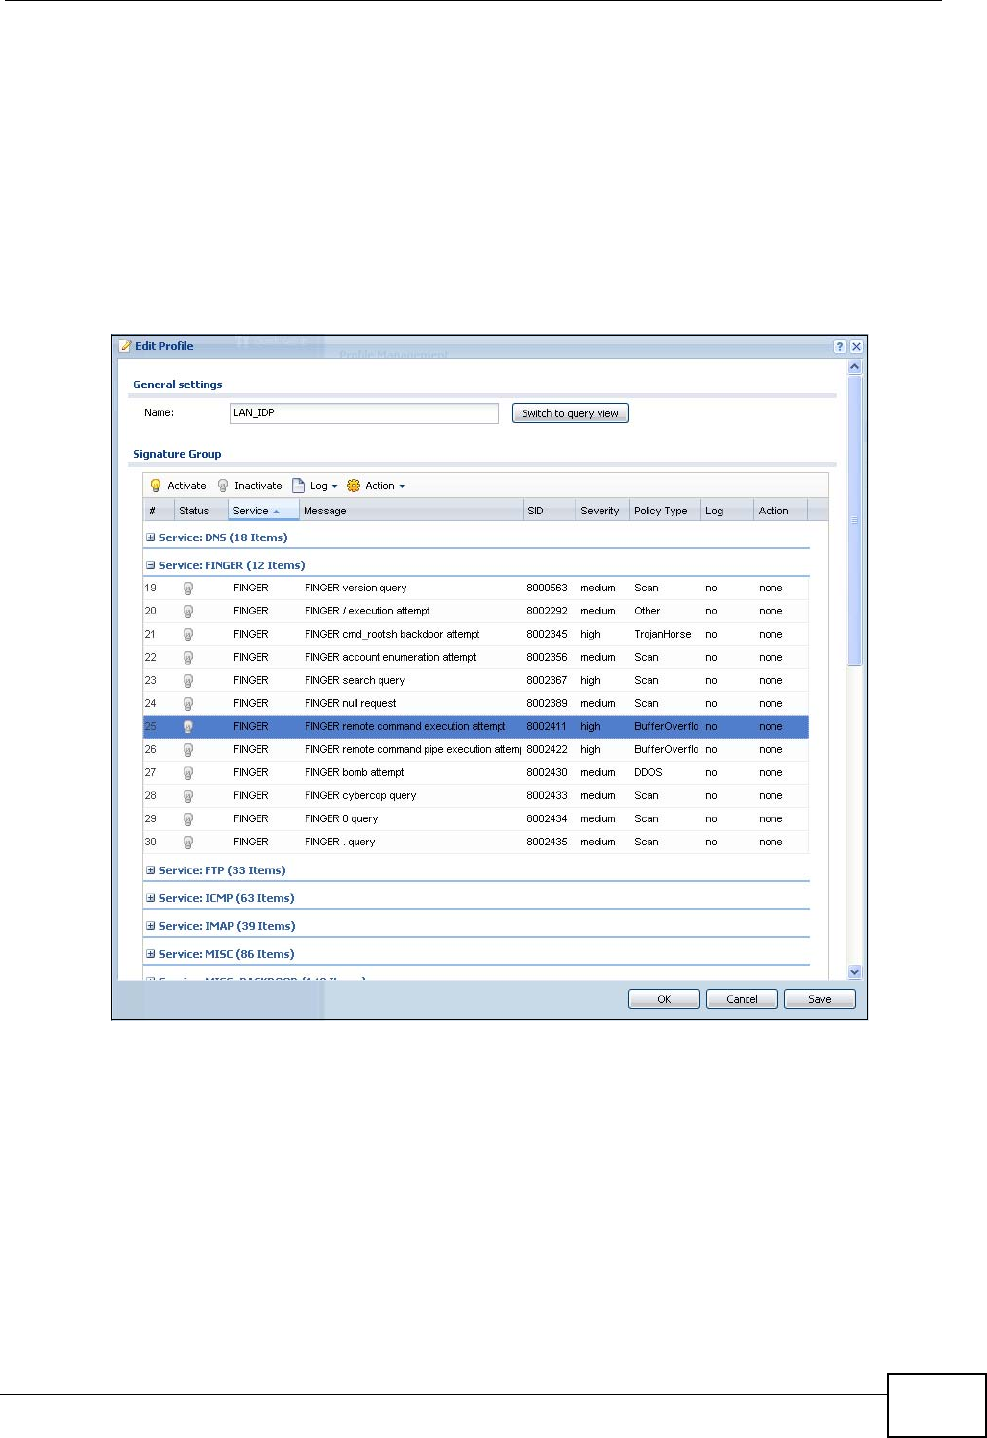Click the SID column header
The height and width of the screenshot is (1438, 987).
click(x=549, y=510)
